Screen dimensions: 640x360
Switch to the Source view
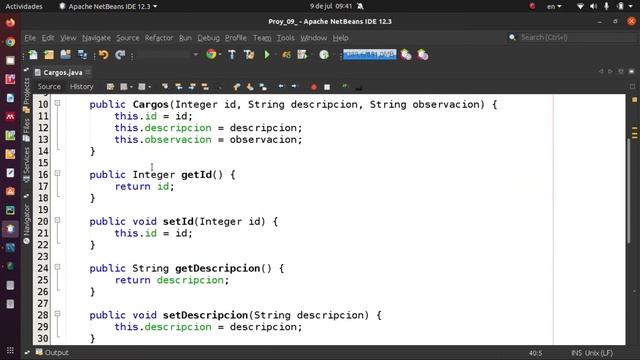coord(49,87)
